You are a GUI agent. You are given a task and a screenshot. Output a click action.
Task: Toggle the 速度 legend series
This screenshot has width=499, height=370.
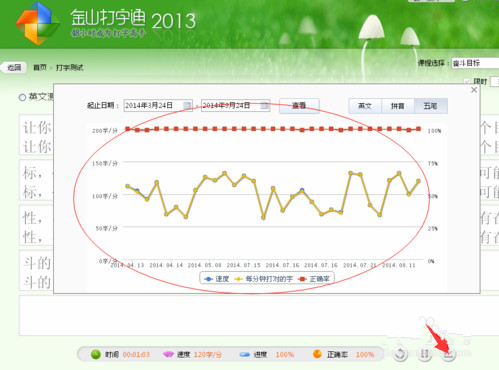pos(217,279)
